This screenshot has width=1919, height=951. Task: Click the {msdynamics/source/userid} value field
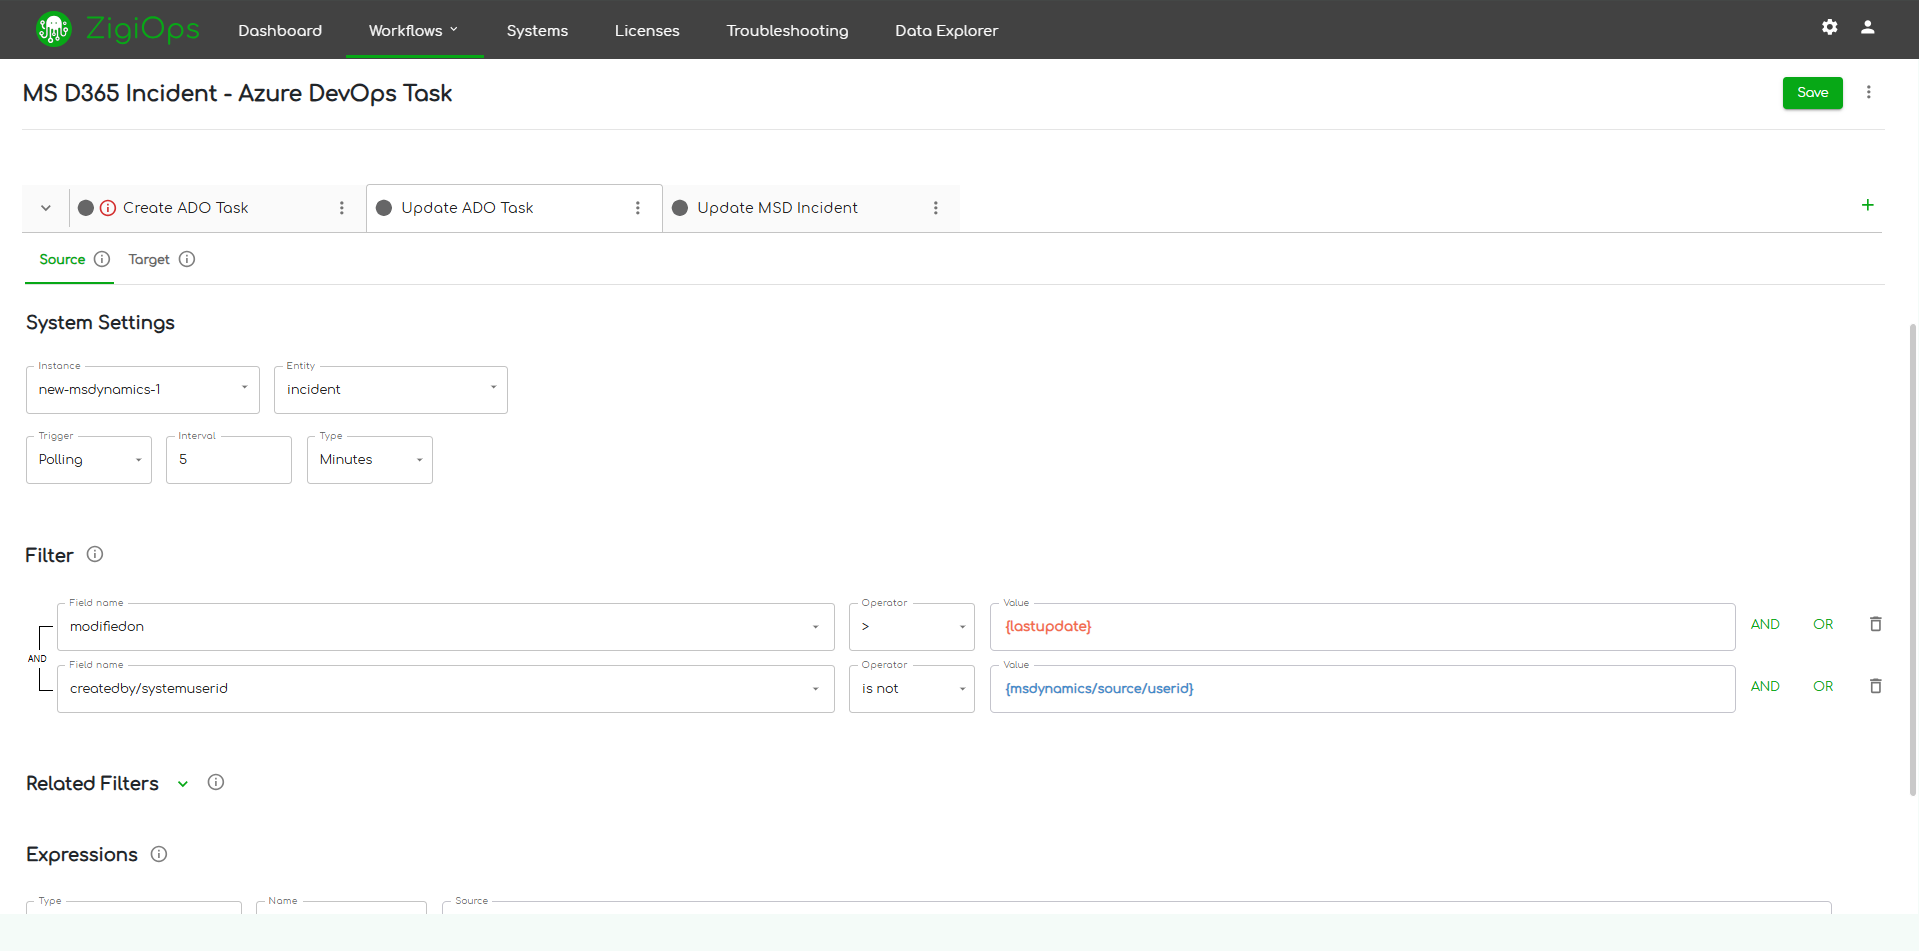[x=1362, y=689]
